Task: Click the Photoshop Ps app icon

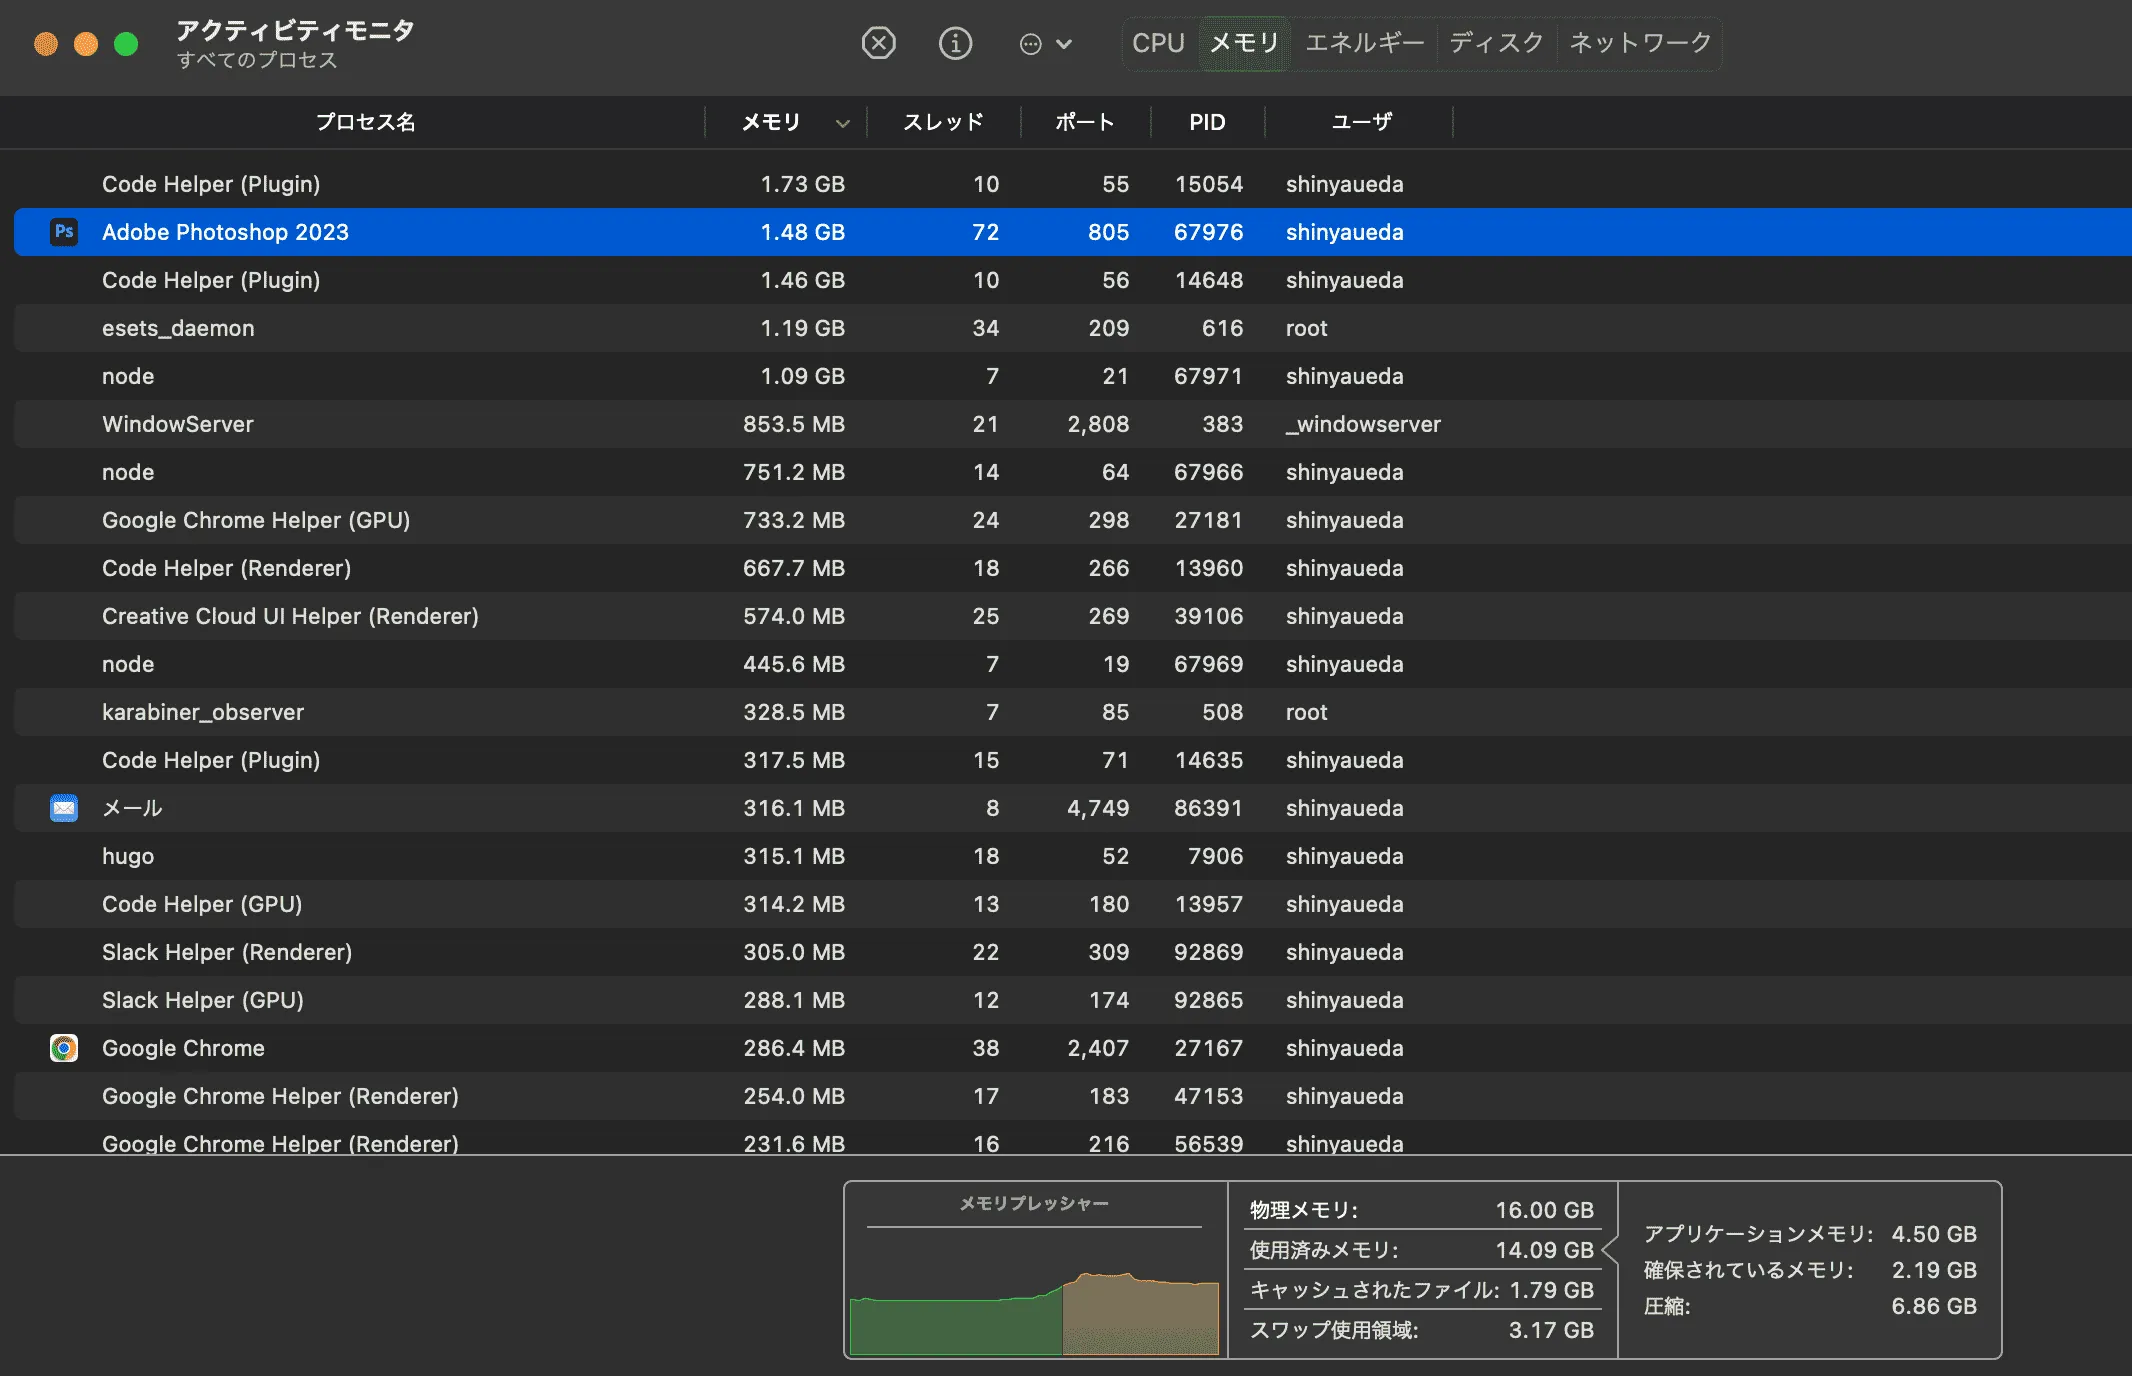Action: tap(64, 232)
